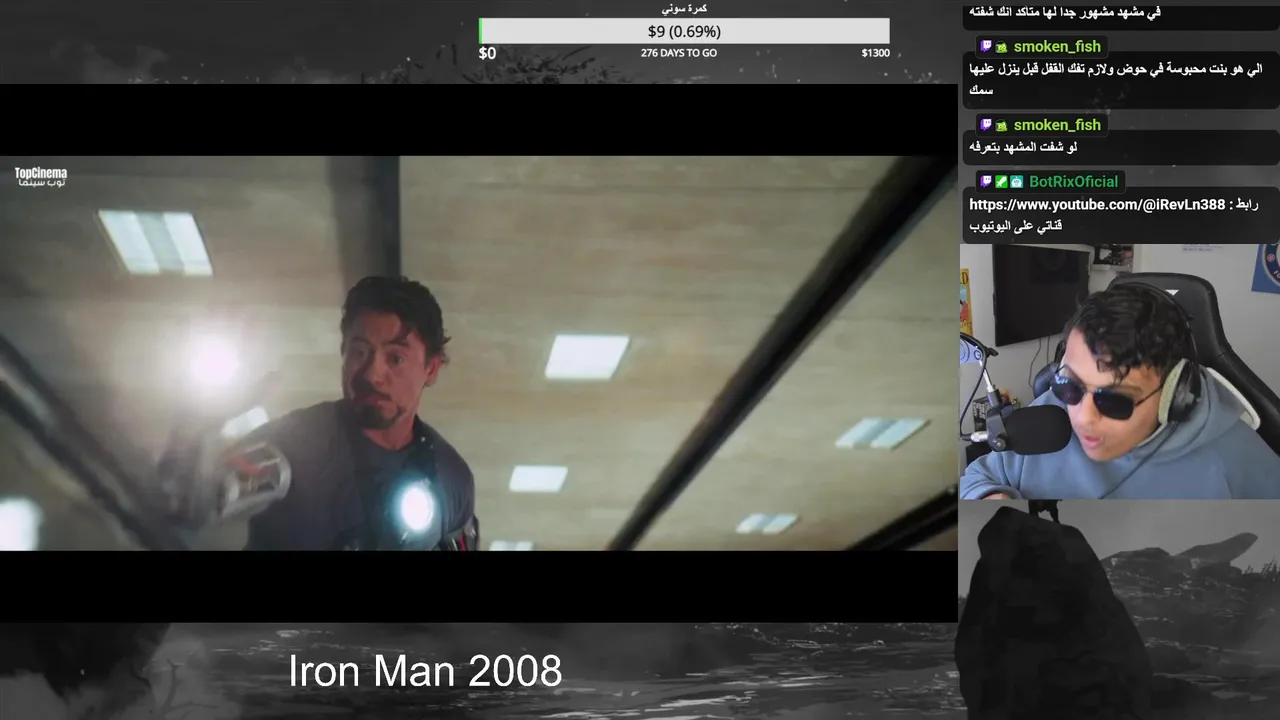Click the '$1300' goal target amount
The image size is (1280, 720).
pyautogui.click(x=875, y=53)
